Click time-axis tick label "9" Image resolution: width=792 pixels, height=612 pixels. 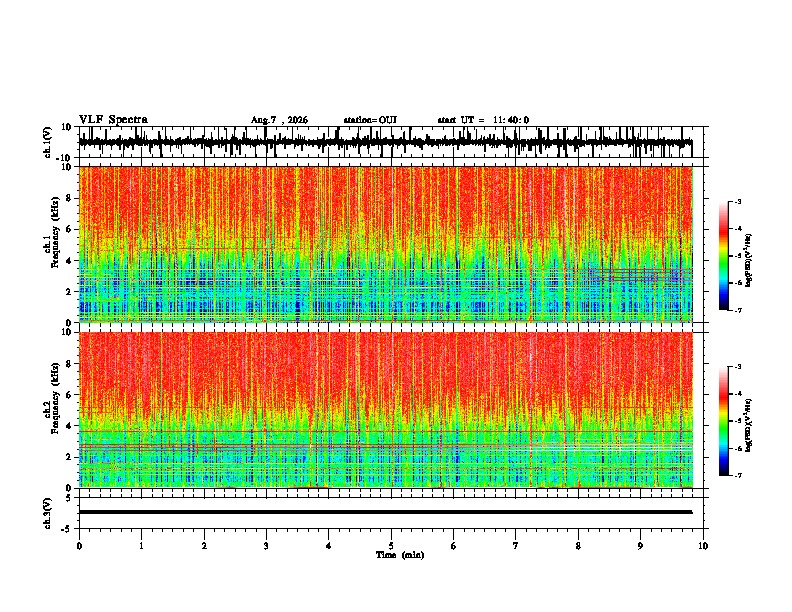tap(640, 546)
